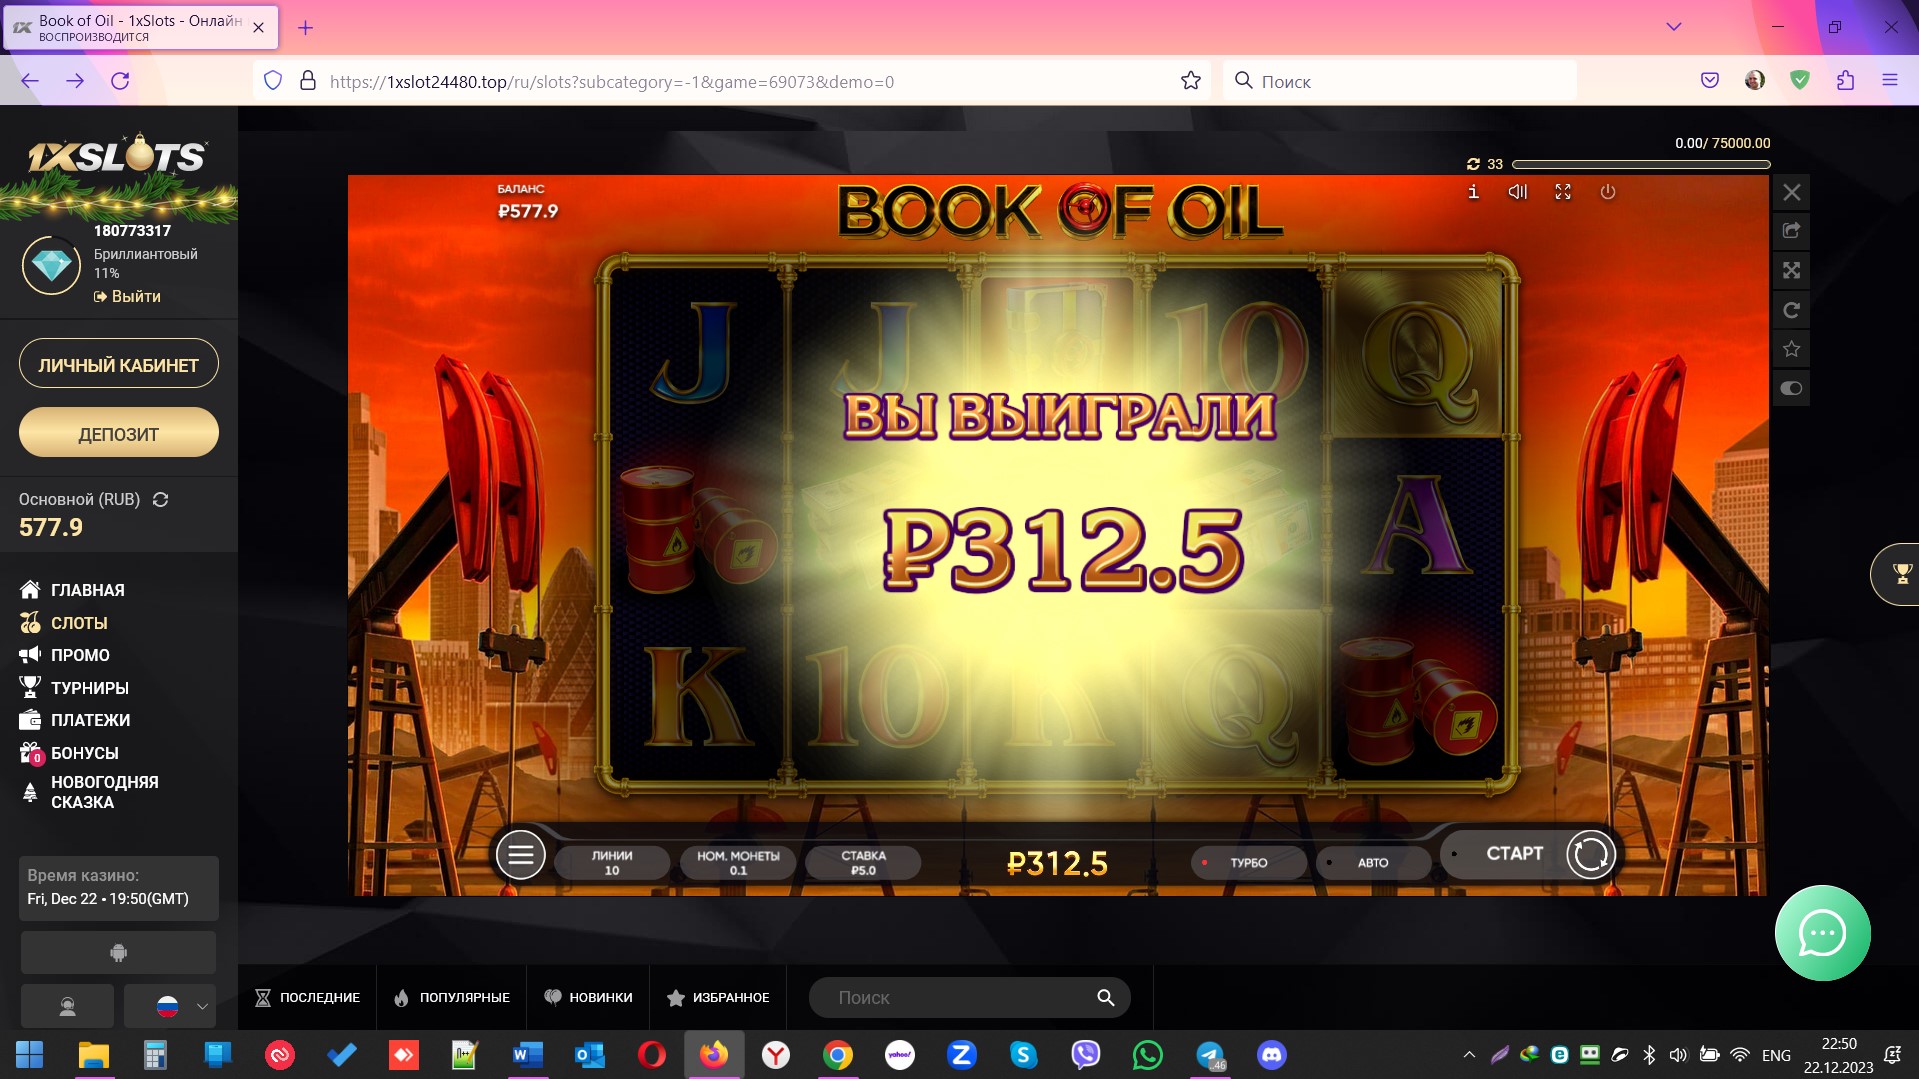1919x1079 pixels.
Task: Click the game search magnifier icon
Action: (1105, 998)
